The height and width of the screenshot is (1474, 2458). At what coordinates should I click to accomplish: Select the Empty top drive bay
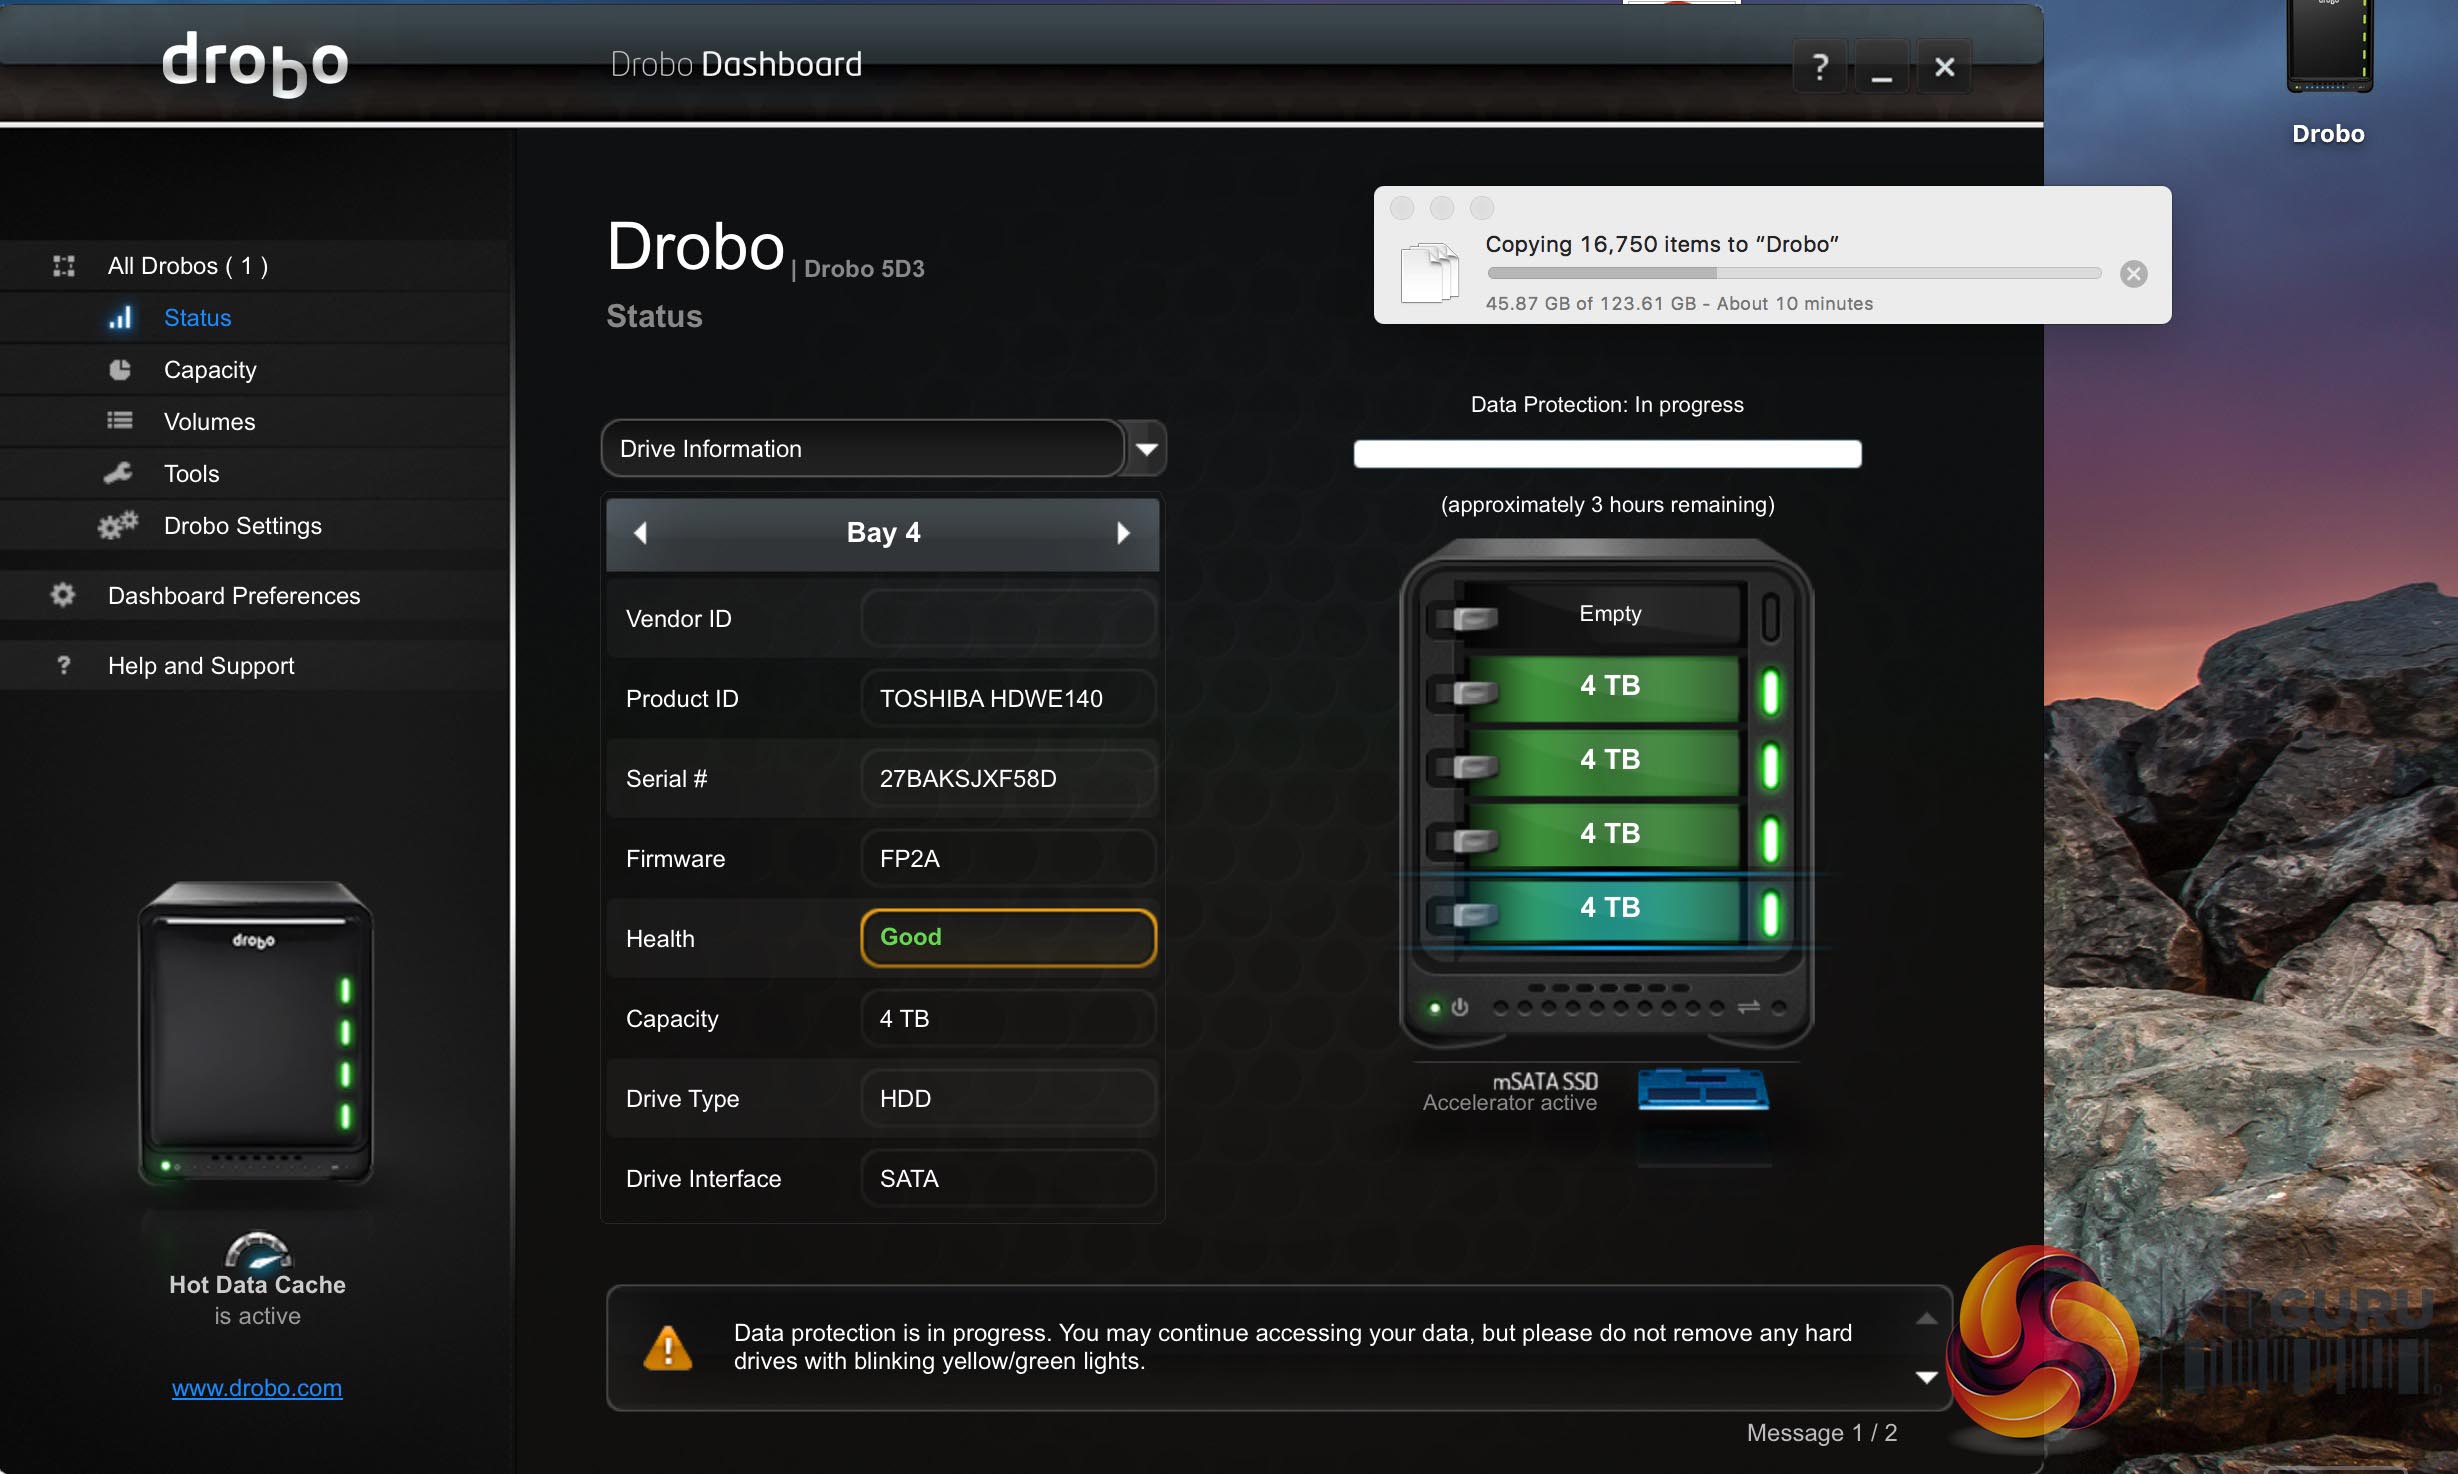pos(1609,614)
